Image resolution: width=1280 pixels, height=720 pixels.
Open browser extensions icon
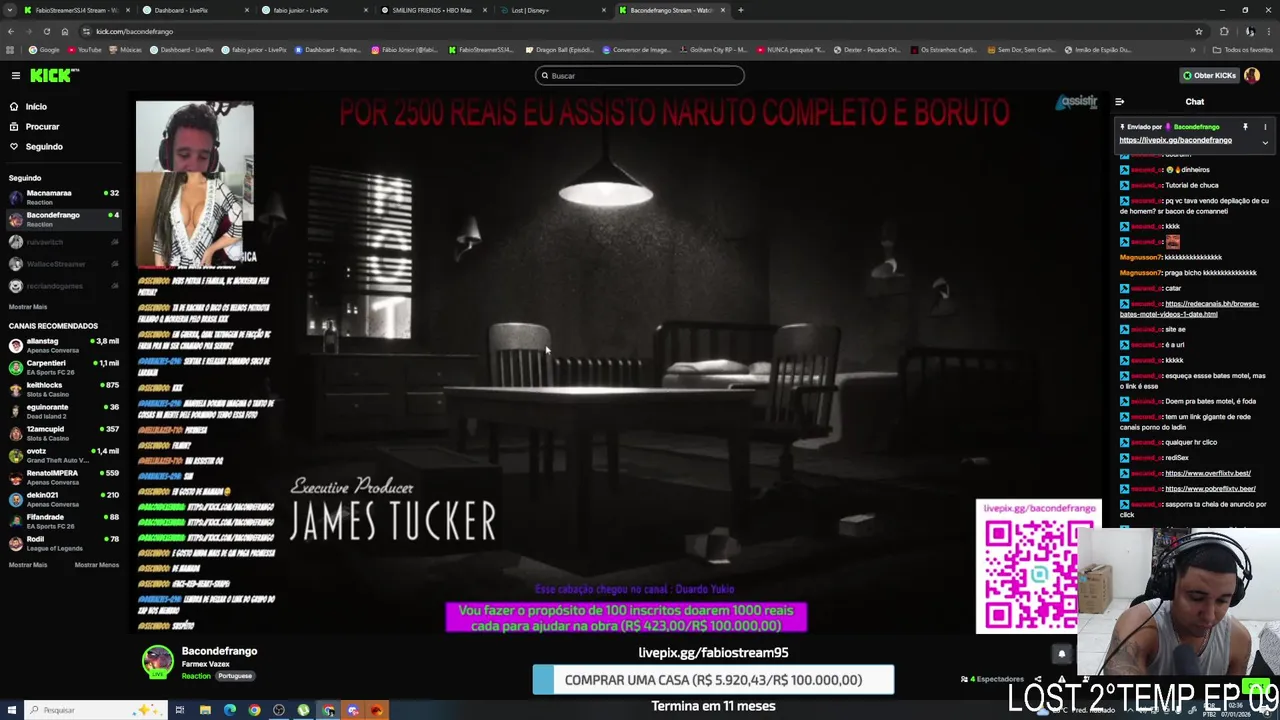1224,31
